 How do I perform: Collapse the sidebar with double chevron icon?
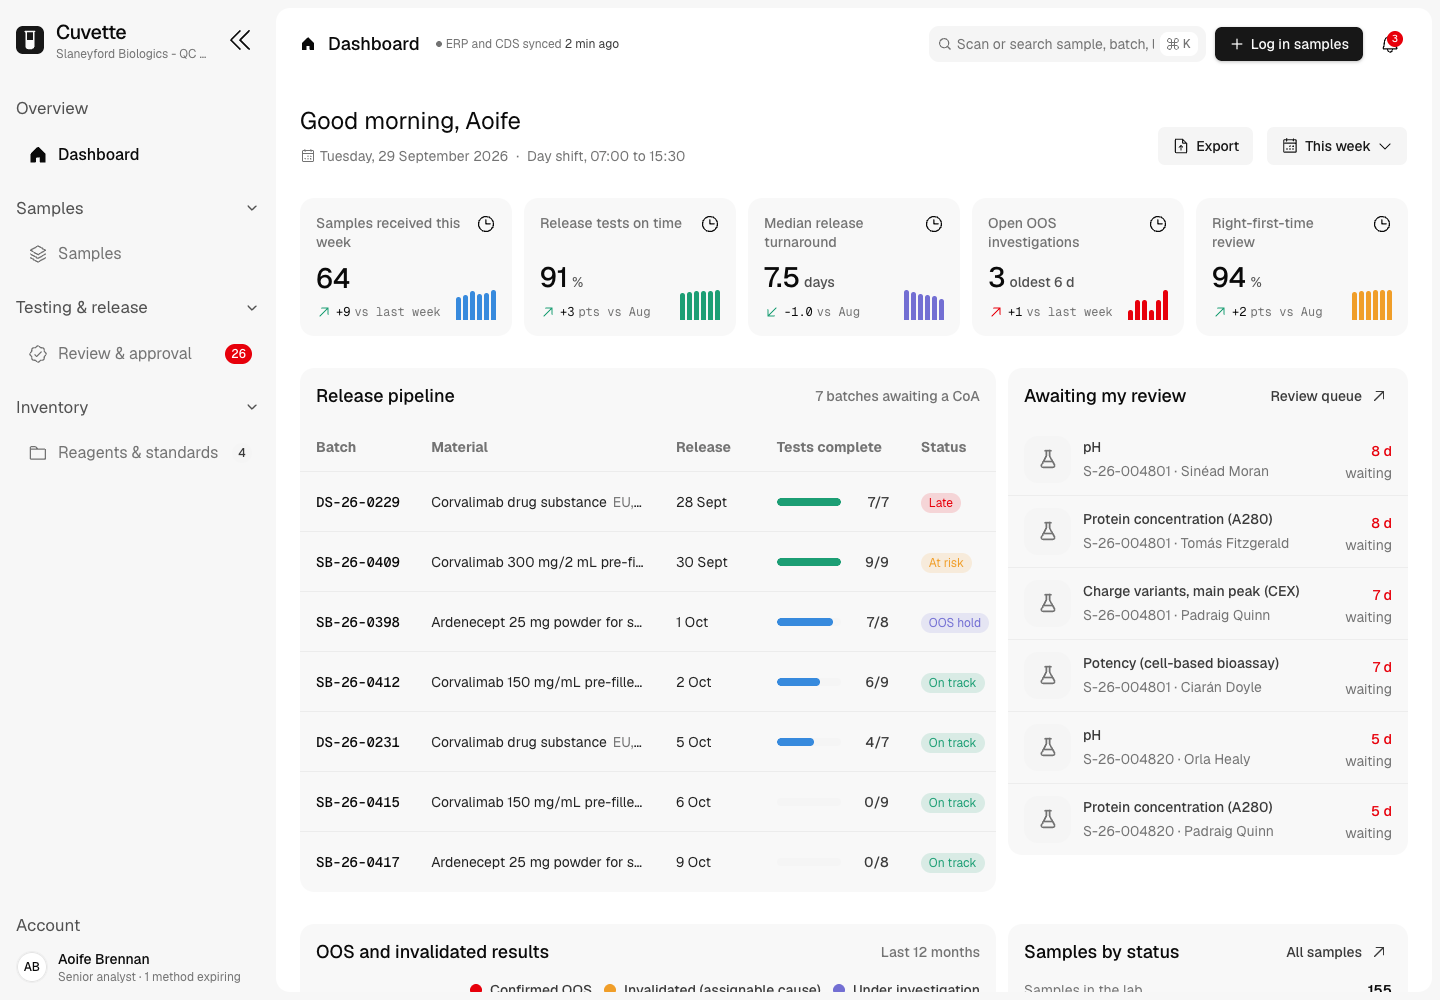click(x=240, y=40)
